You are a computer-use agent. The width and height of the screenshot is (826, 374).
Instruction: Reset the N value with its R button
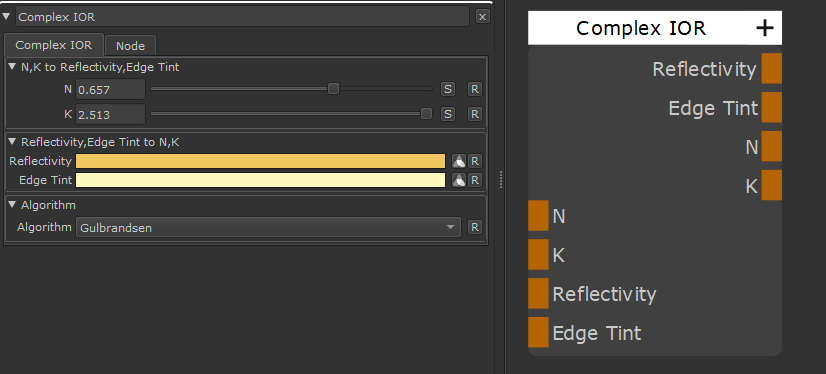click(475, 89)
